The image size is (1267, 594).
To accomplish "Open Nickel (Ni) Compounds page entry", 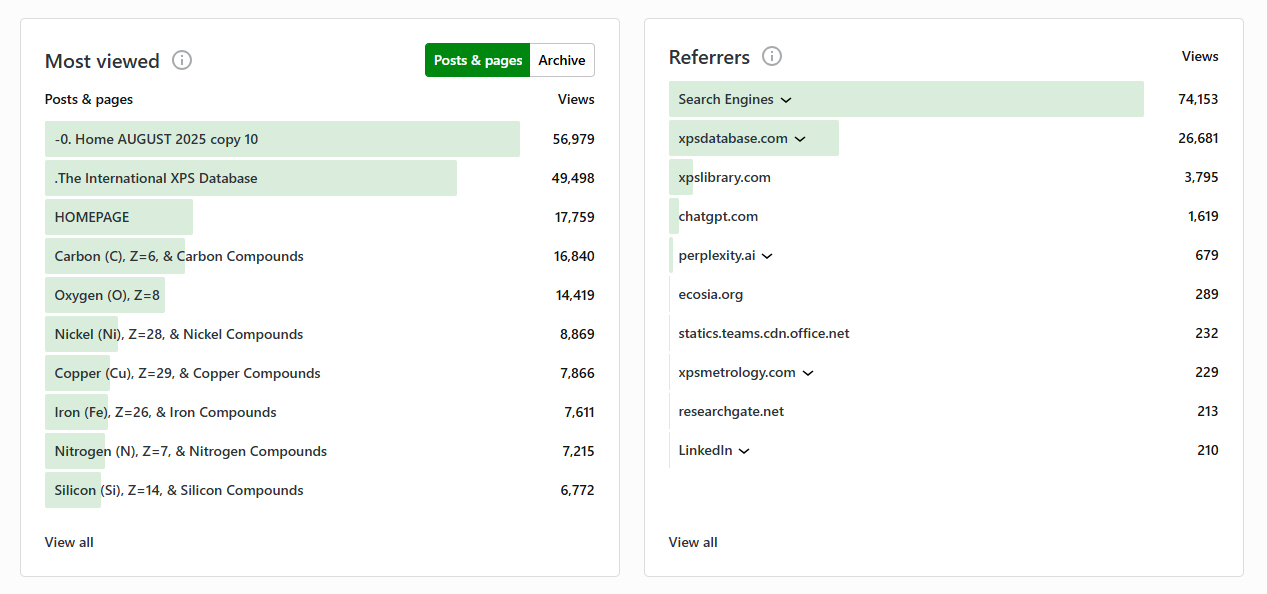I will [179, 334].
